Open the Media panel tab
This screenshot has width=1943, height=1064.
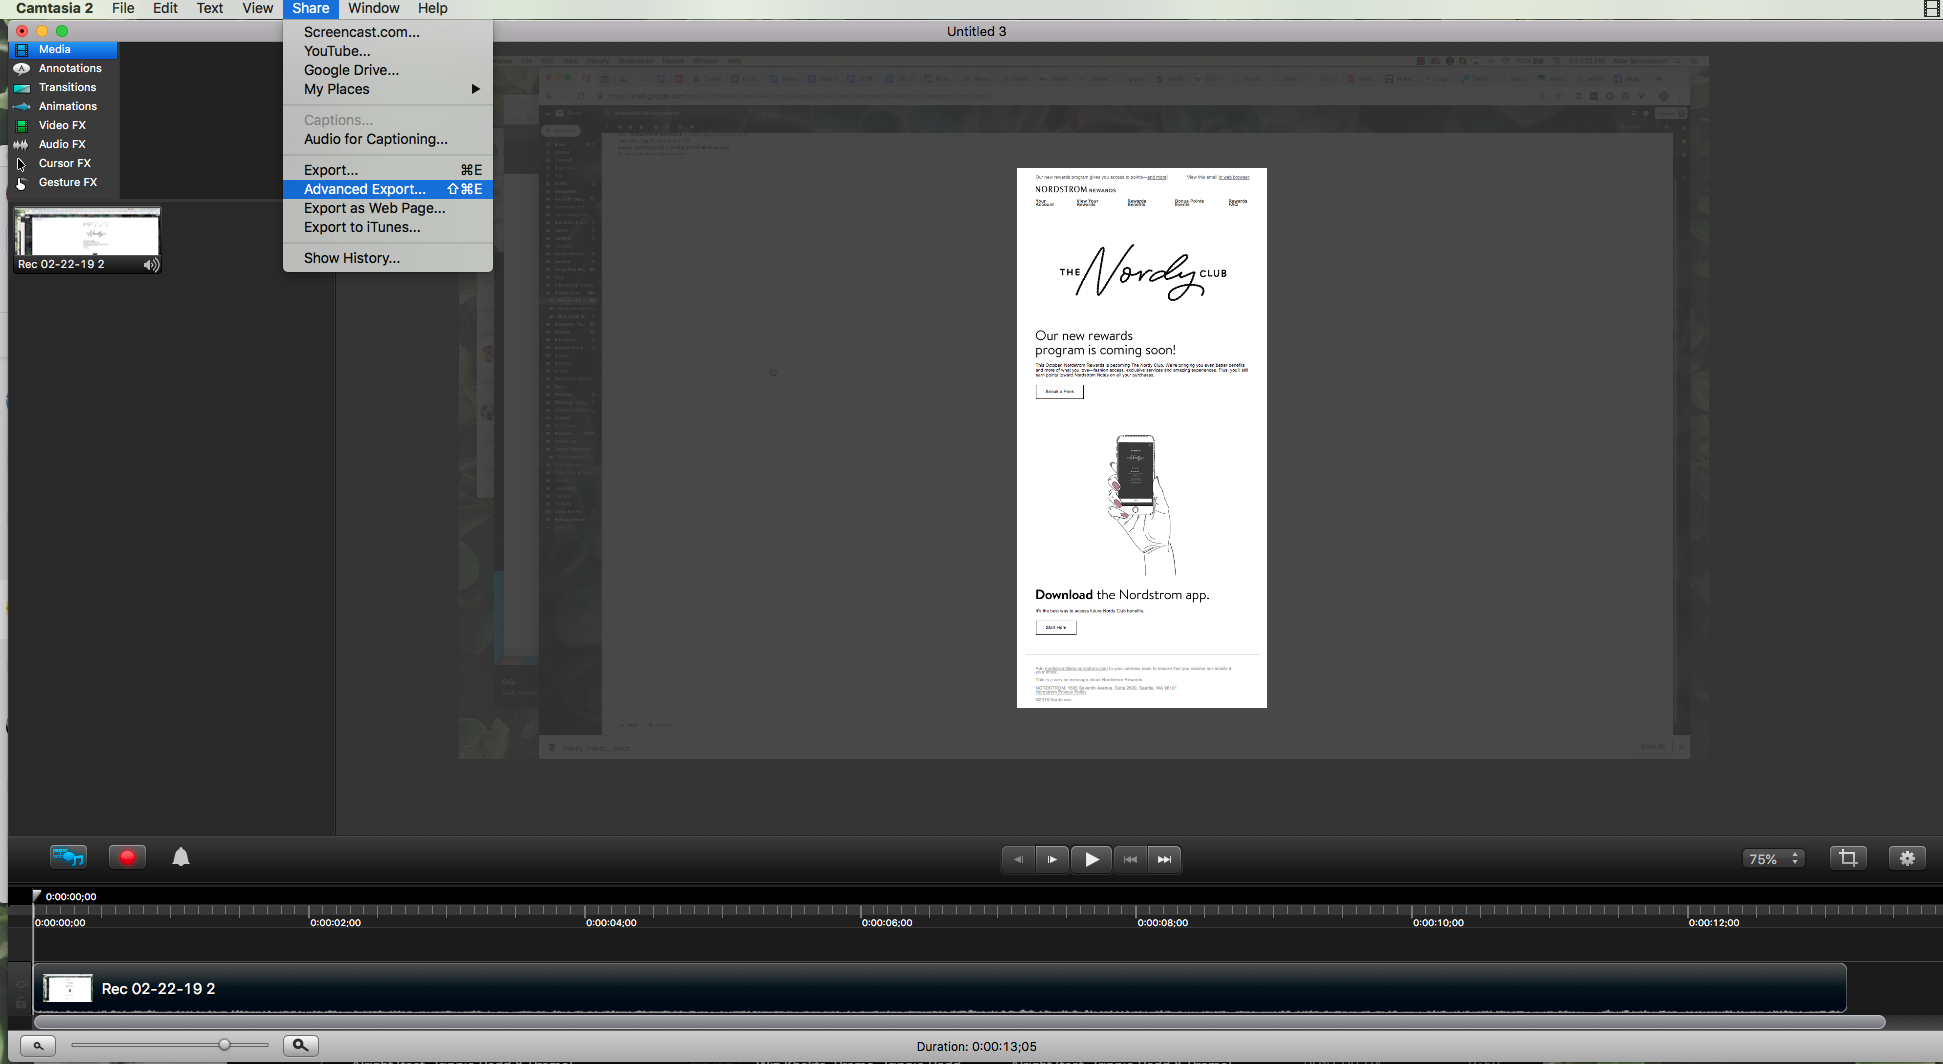point(64,49)
